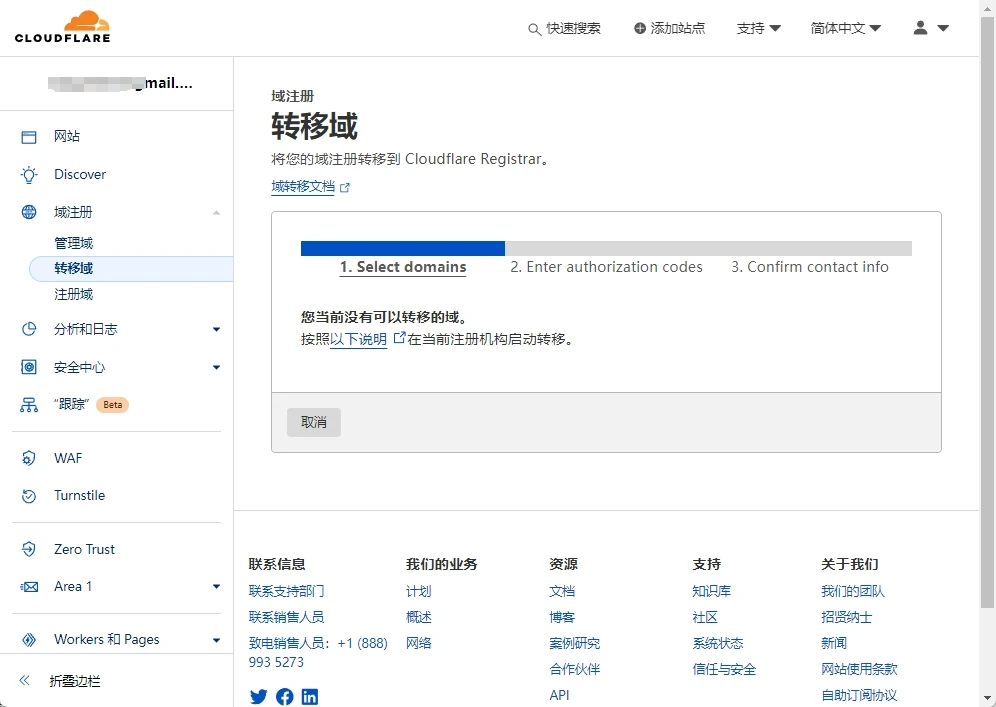Click the Cloudflare logo

[x=62, y=27]
